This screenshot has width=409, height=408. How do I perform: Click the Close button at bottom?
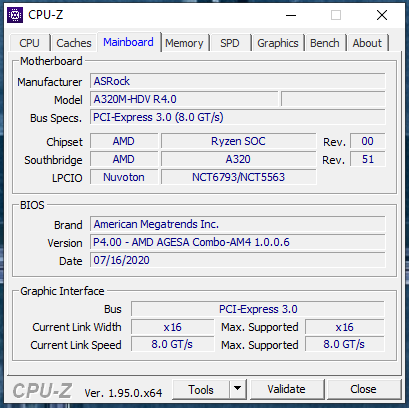coord(363,389)
